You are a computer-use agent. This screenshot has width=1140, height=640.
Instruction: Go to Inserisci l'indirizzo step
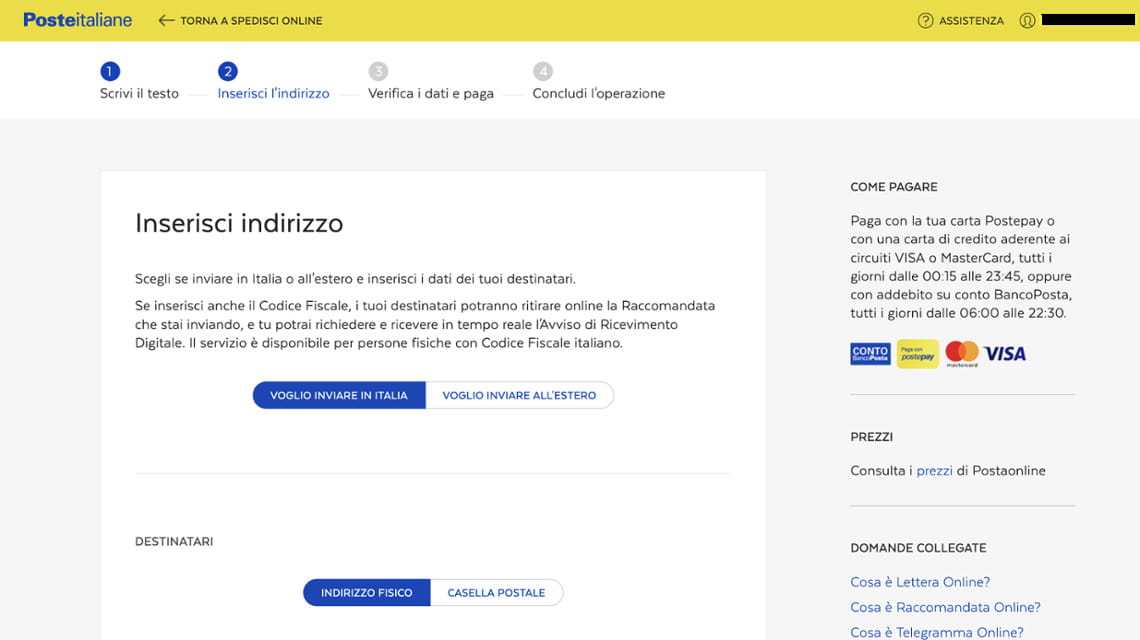pos(273,93)
